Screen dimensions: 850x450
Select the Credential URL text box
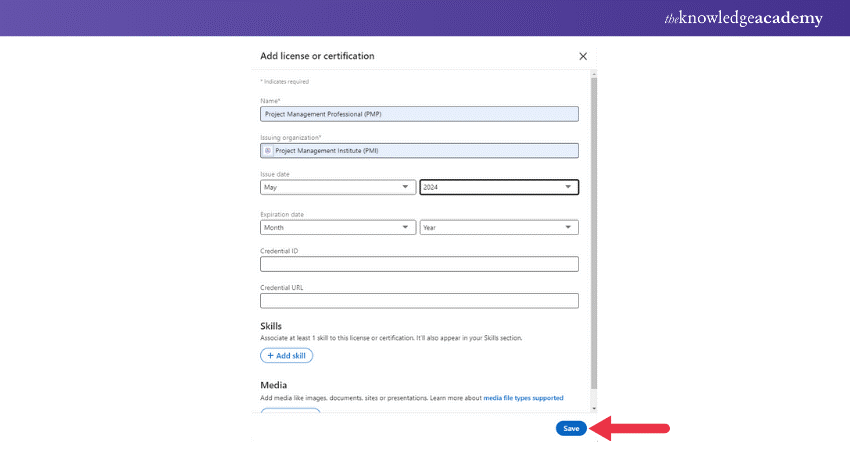(419, 301)
